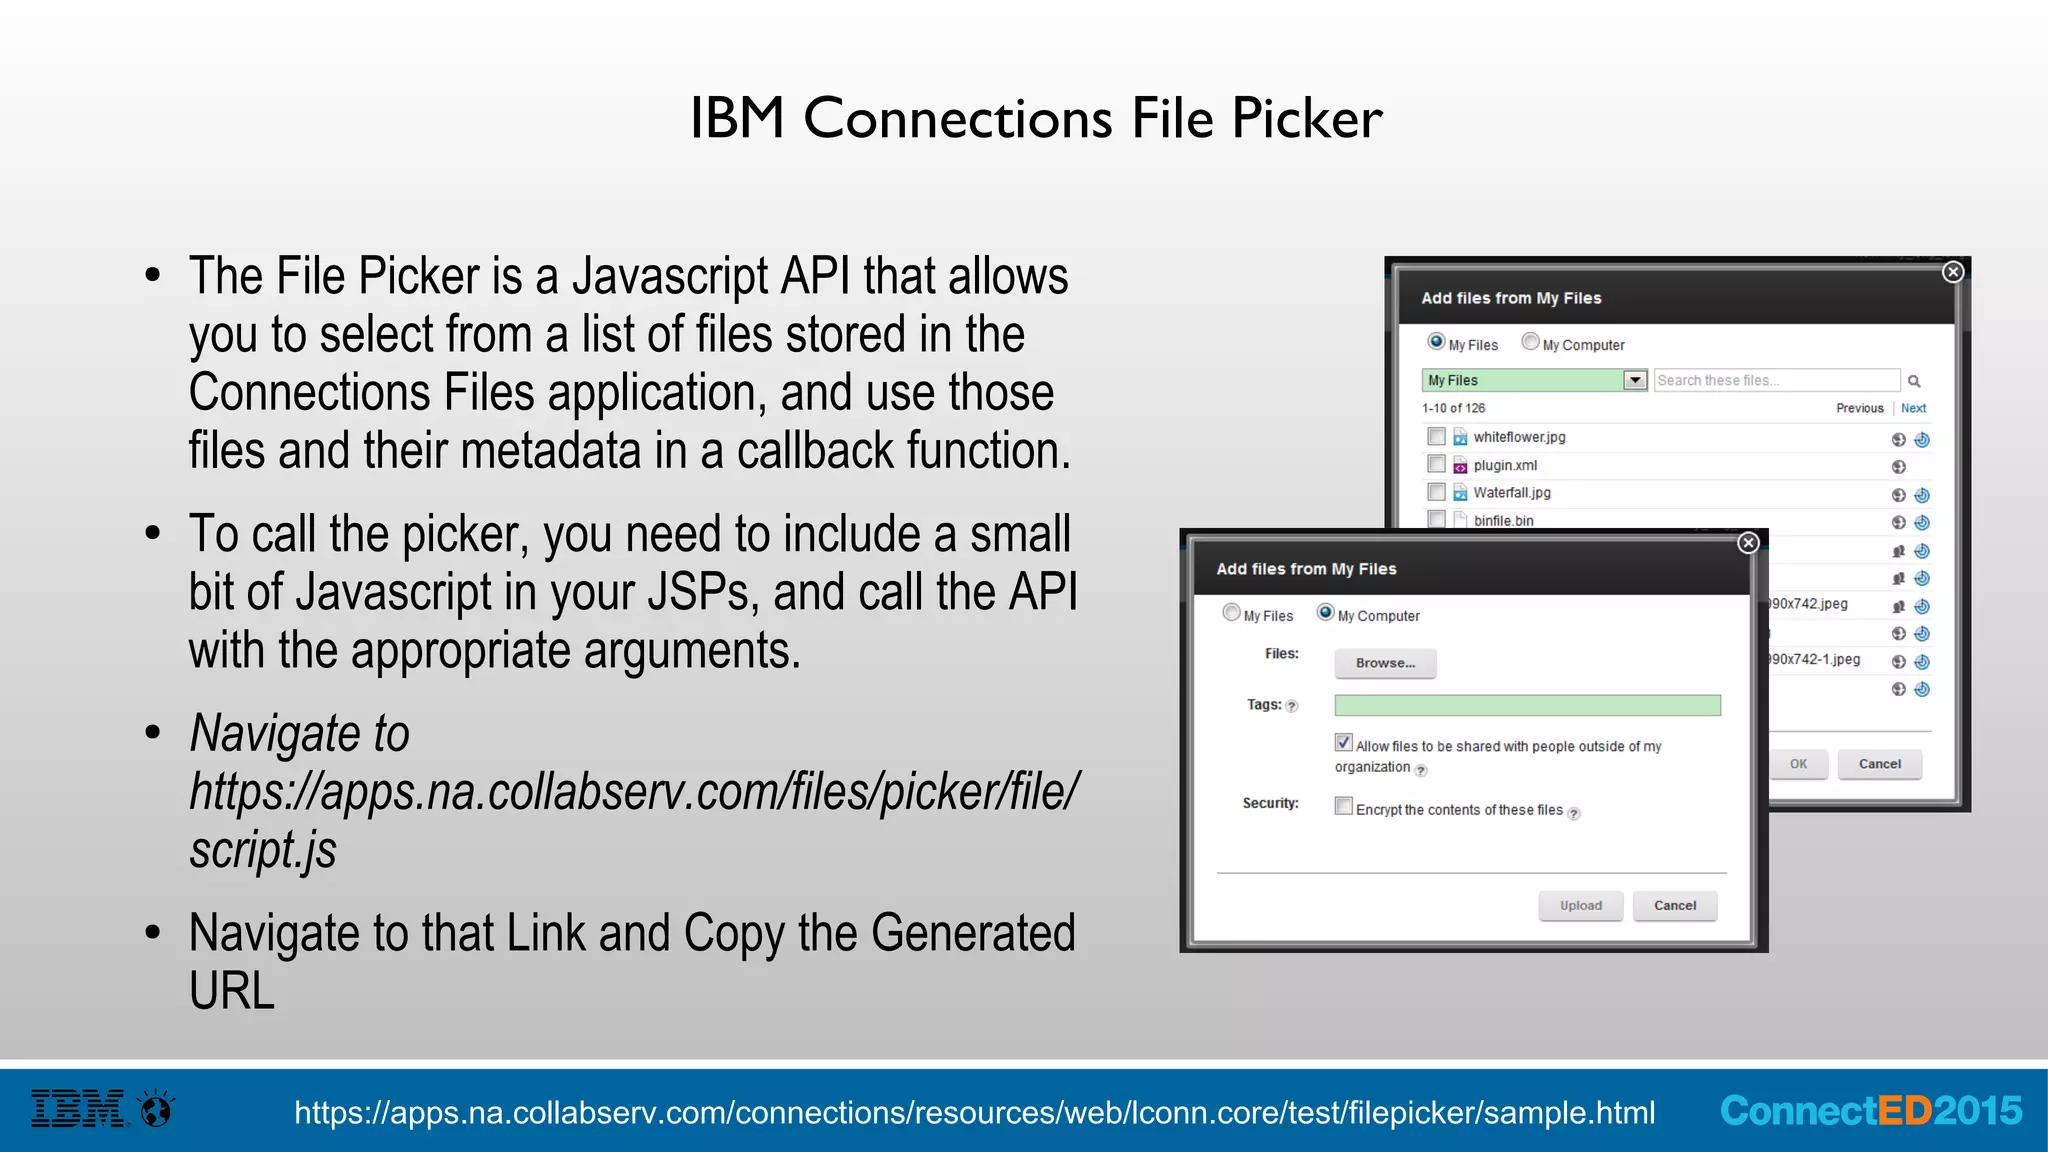Click the globe icon in plugin.xml row
The width and height of the screenshot is (2048, 1152).
[x=1898, y=467]
